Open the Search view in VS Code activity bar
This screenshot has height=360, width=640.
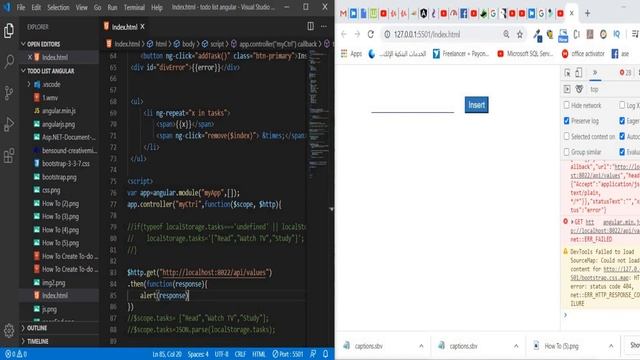coord(9,62)
